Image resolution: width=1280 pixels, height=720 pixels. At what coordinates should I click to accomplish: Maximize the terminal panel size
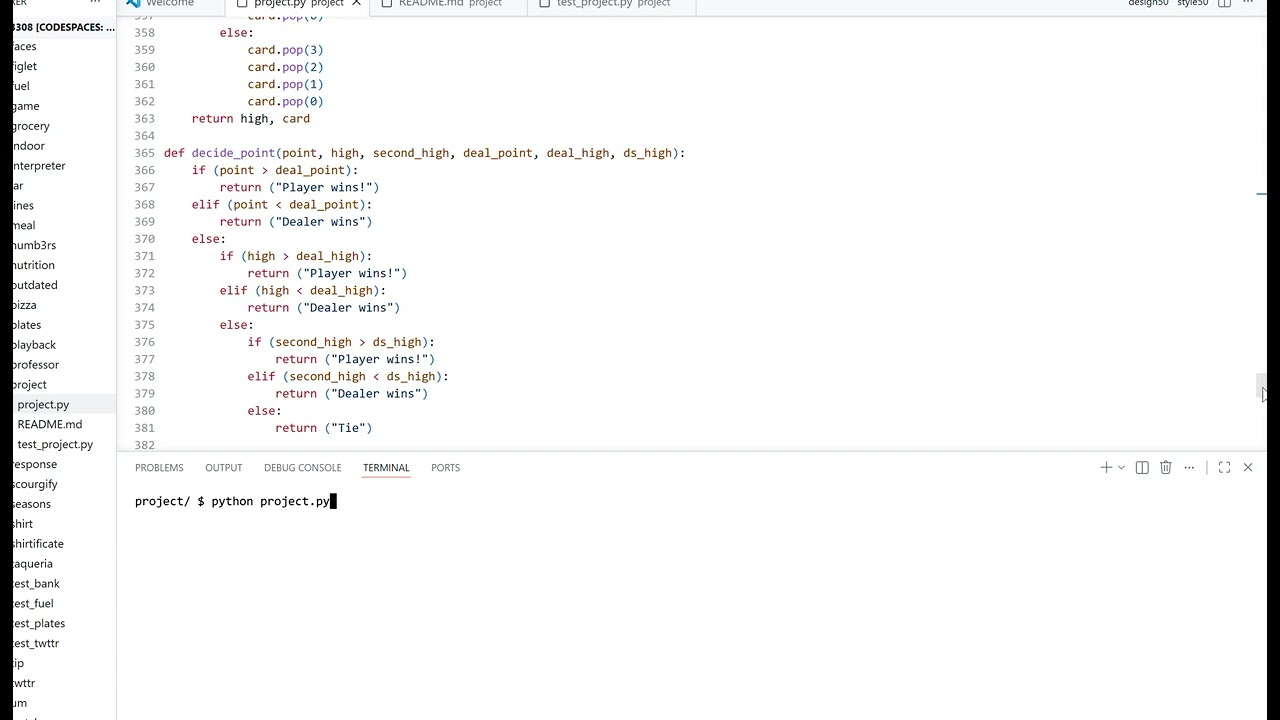(1224, 467)
